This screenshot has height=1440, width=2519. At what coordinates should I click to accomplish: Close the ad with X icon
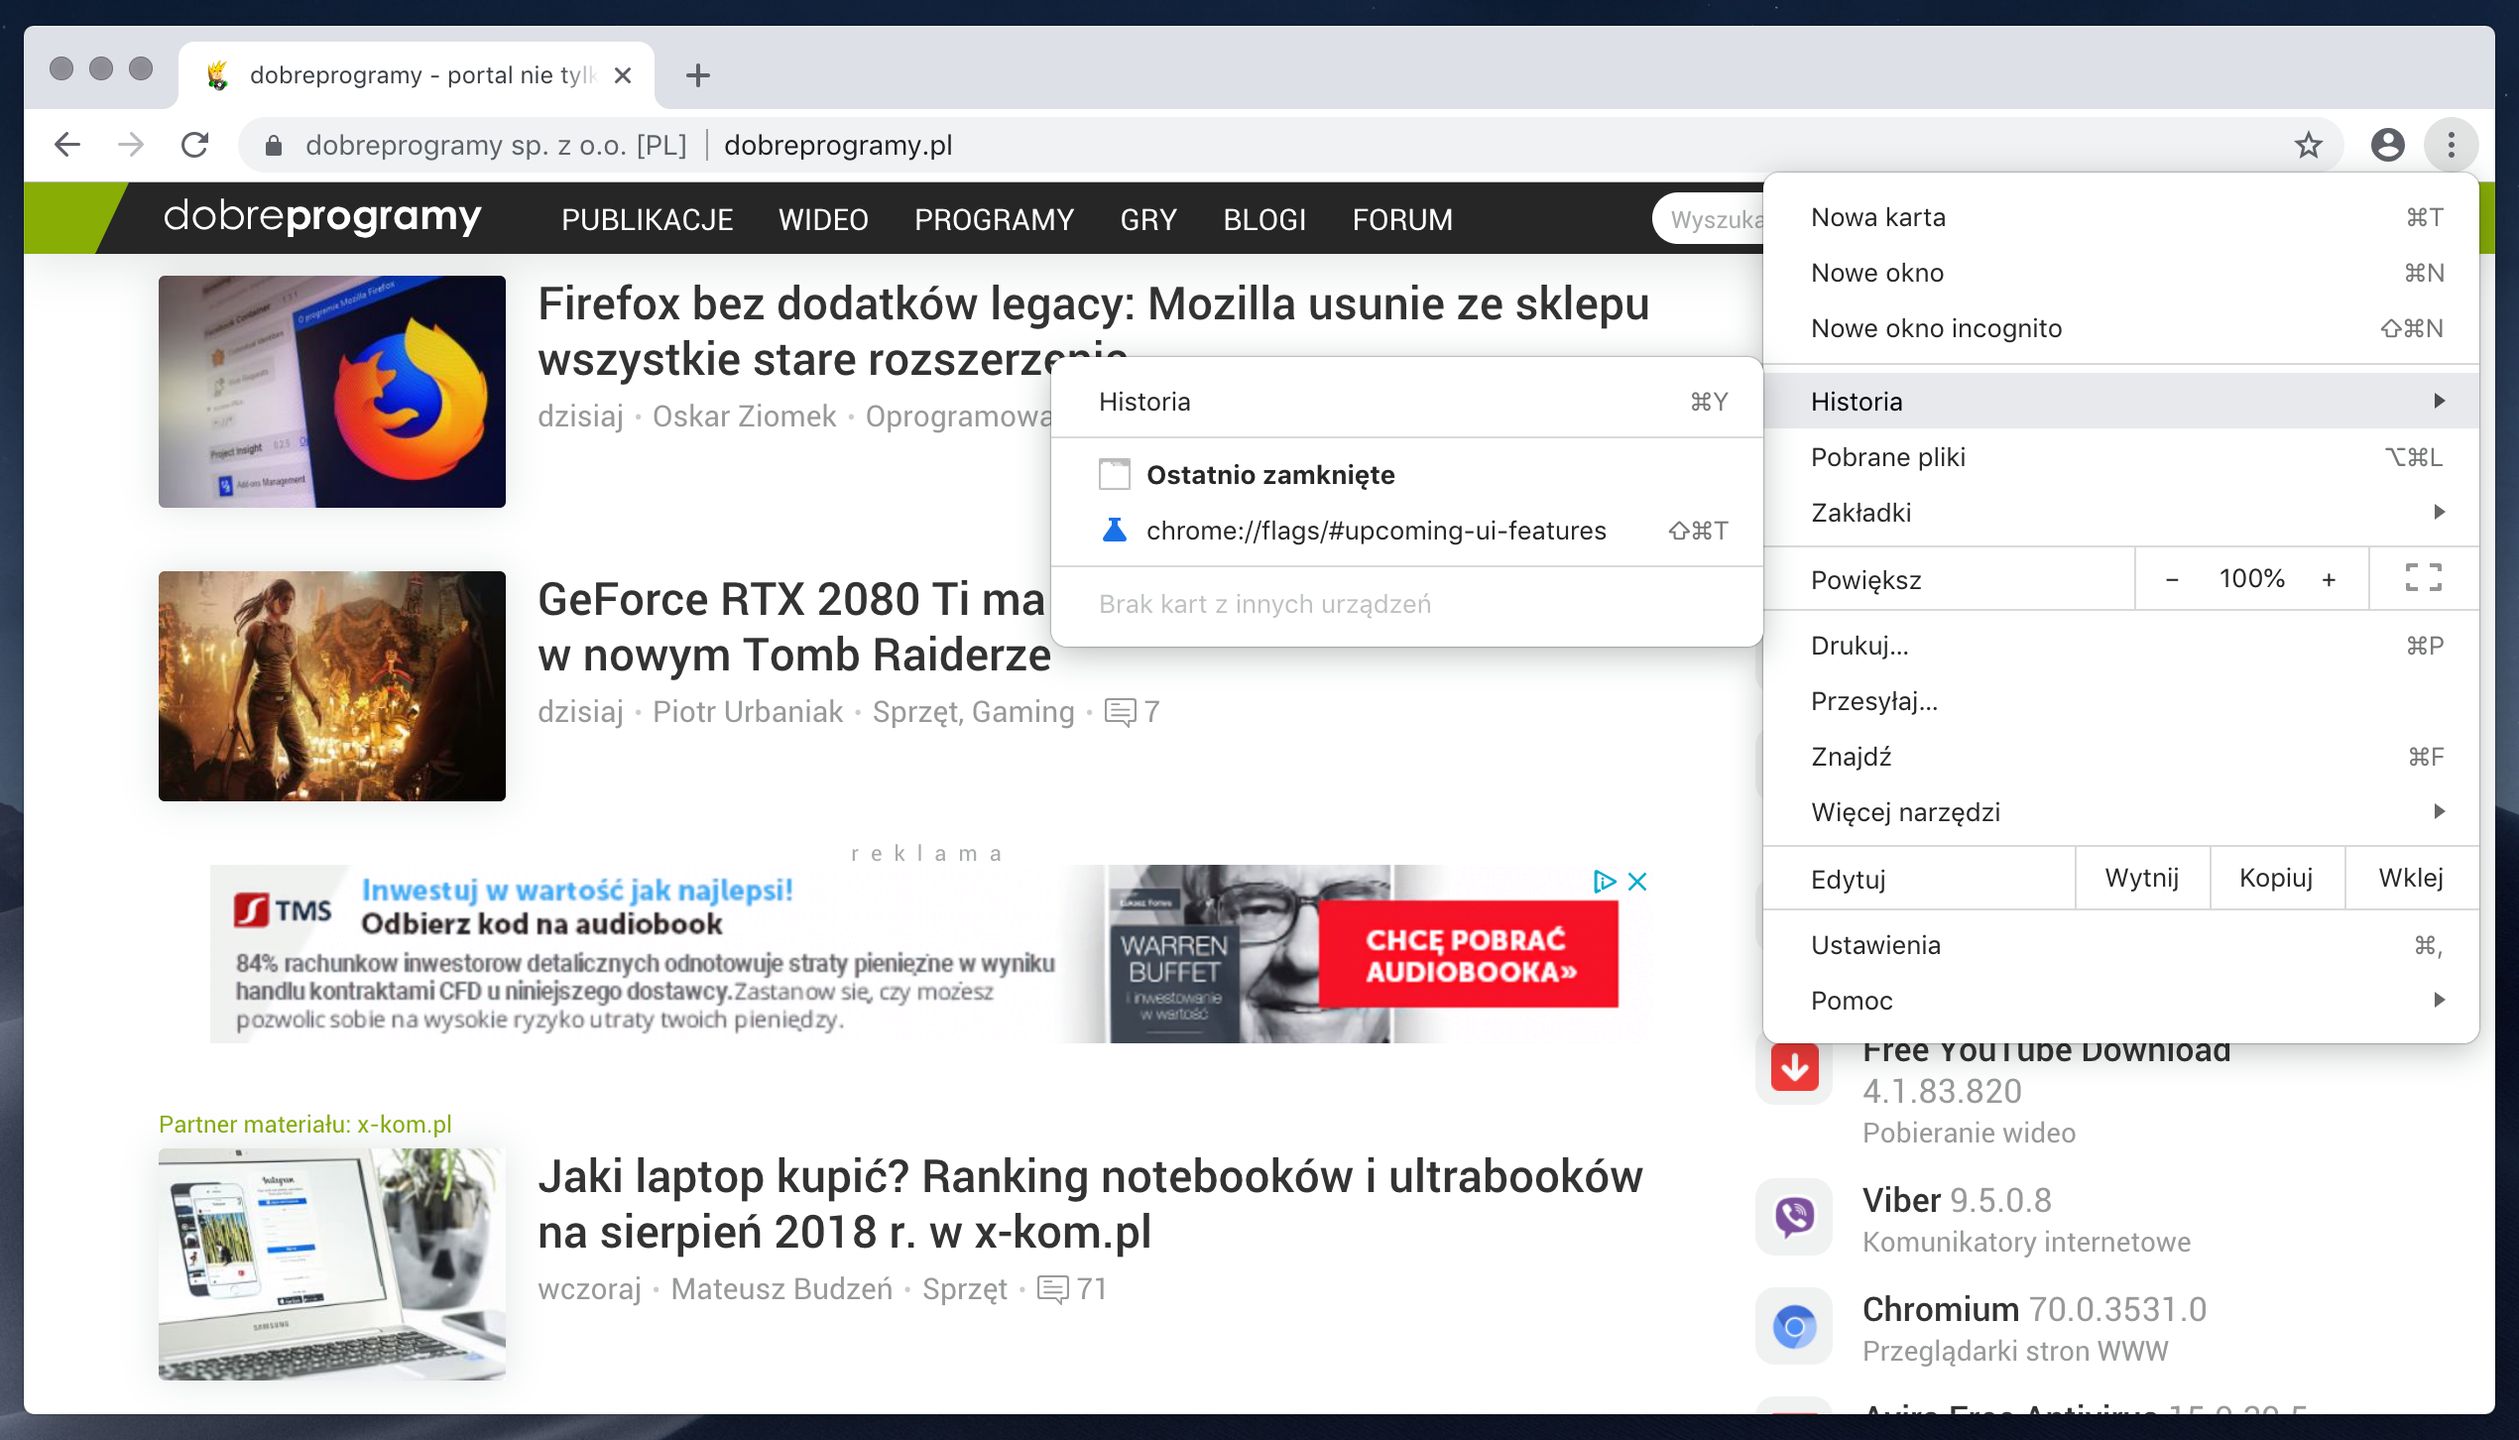[x=1637, y=881]
